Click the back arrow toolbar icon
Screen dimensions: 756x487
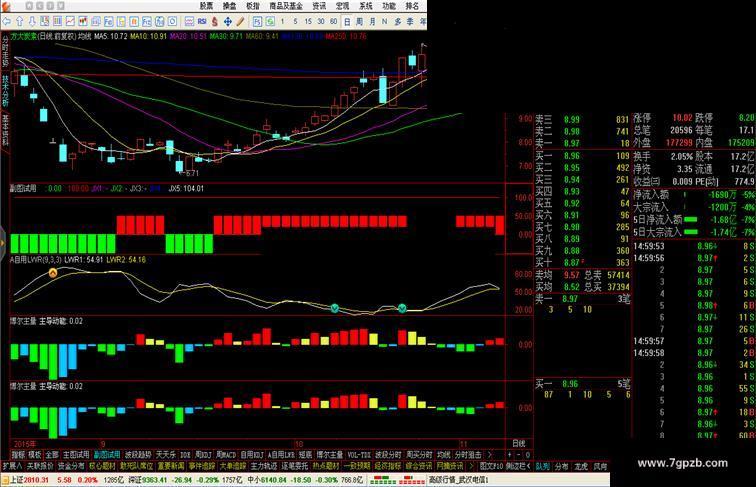[7, 21]
